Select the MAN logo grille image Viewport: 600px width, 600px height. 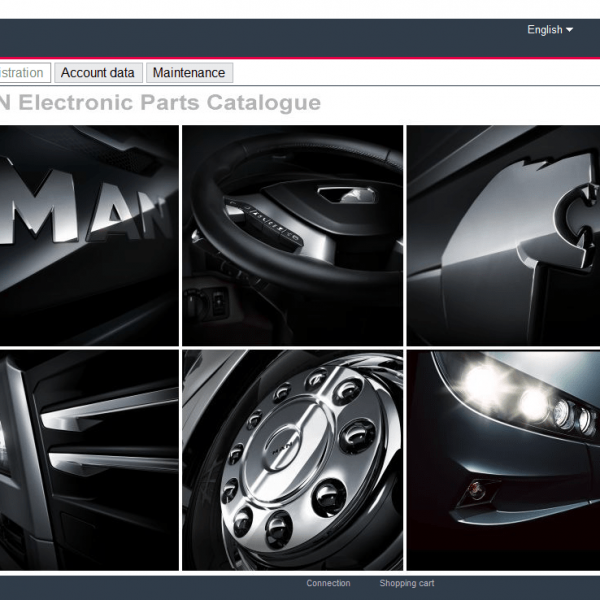89,235
